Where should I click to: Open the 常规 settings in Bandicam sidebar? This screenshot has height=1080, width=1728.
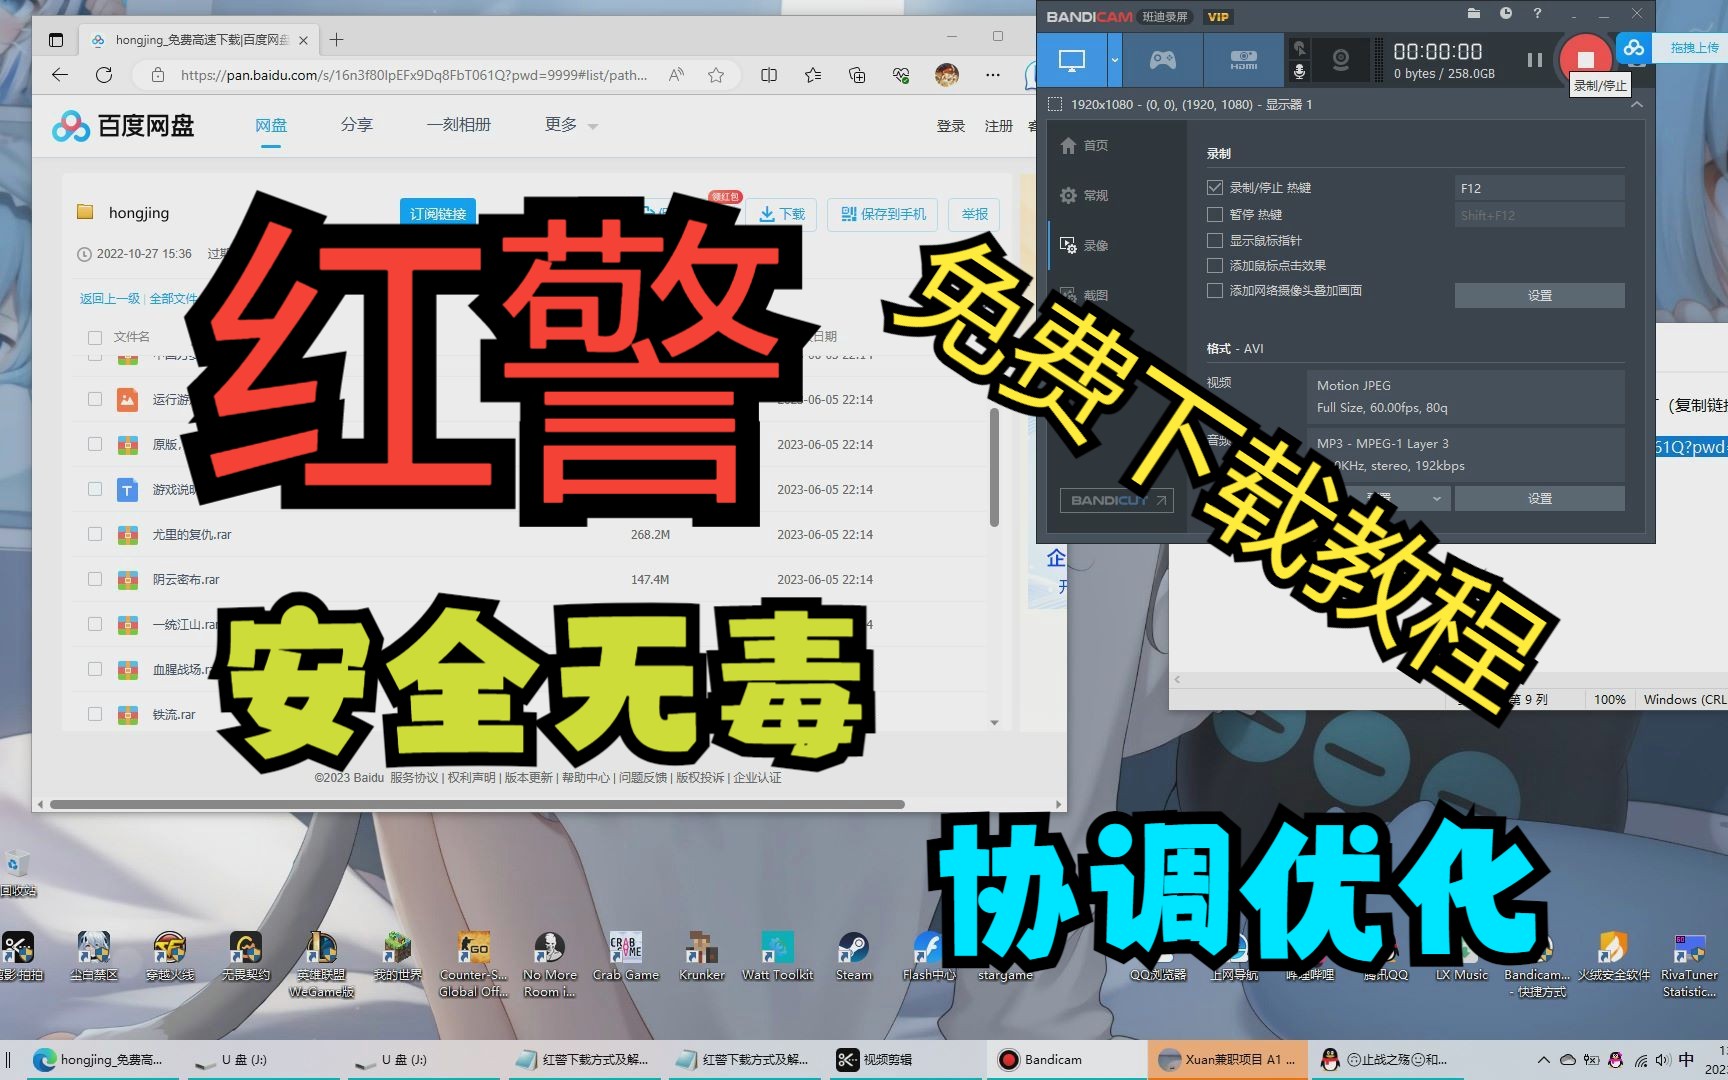point(1085,195)
